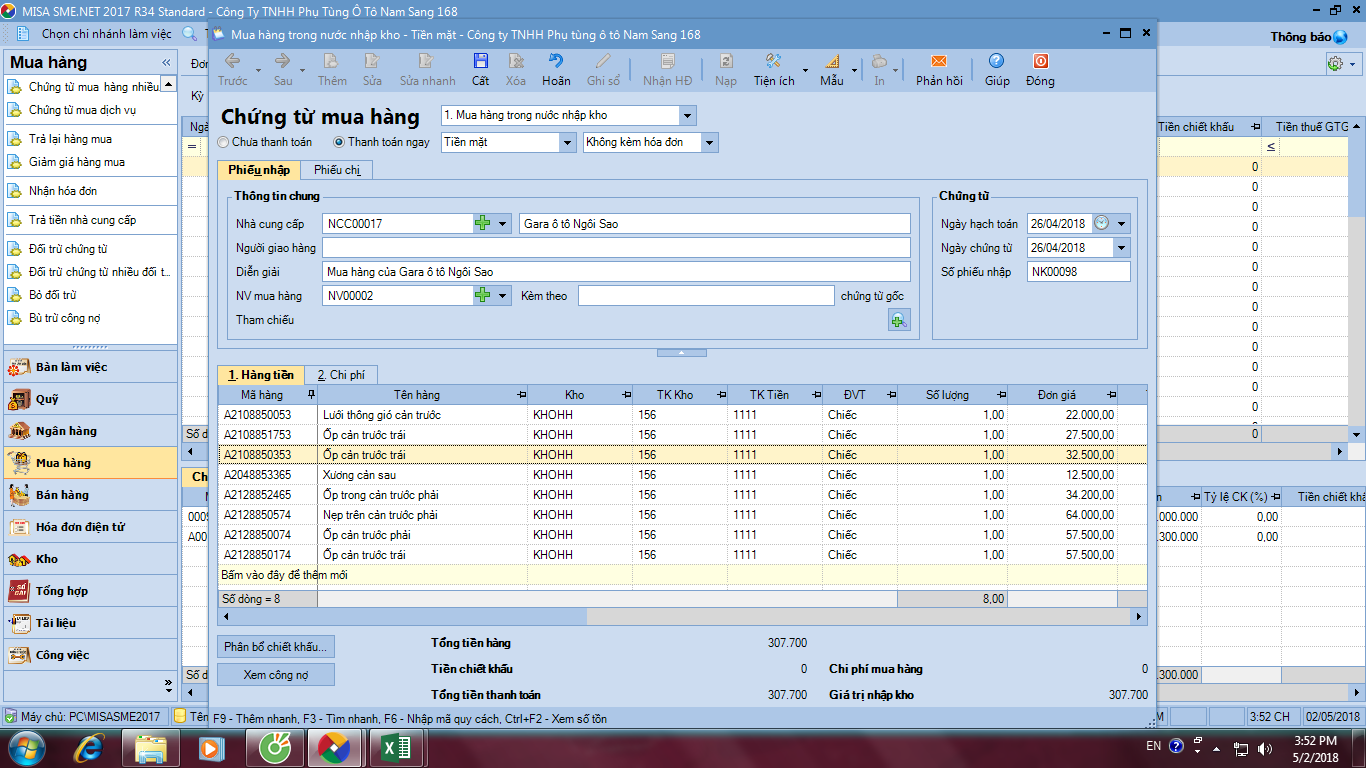Click Số phiếu nhập NK00098 field
Screen dimensions: 1366x768
pos(1078,272)
